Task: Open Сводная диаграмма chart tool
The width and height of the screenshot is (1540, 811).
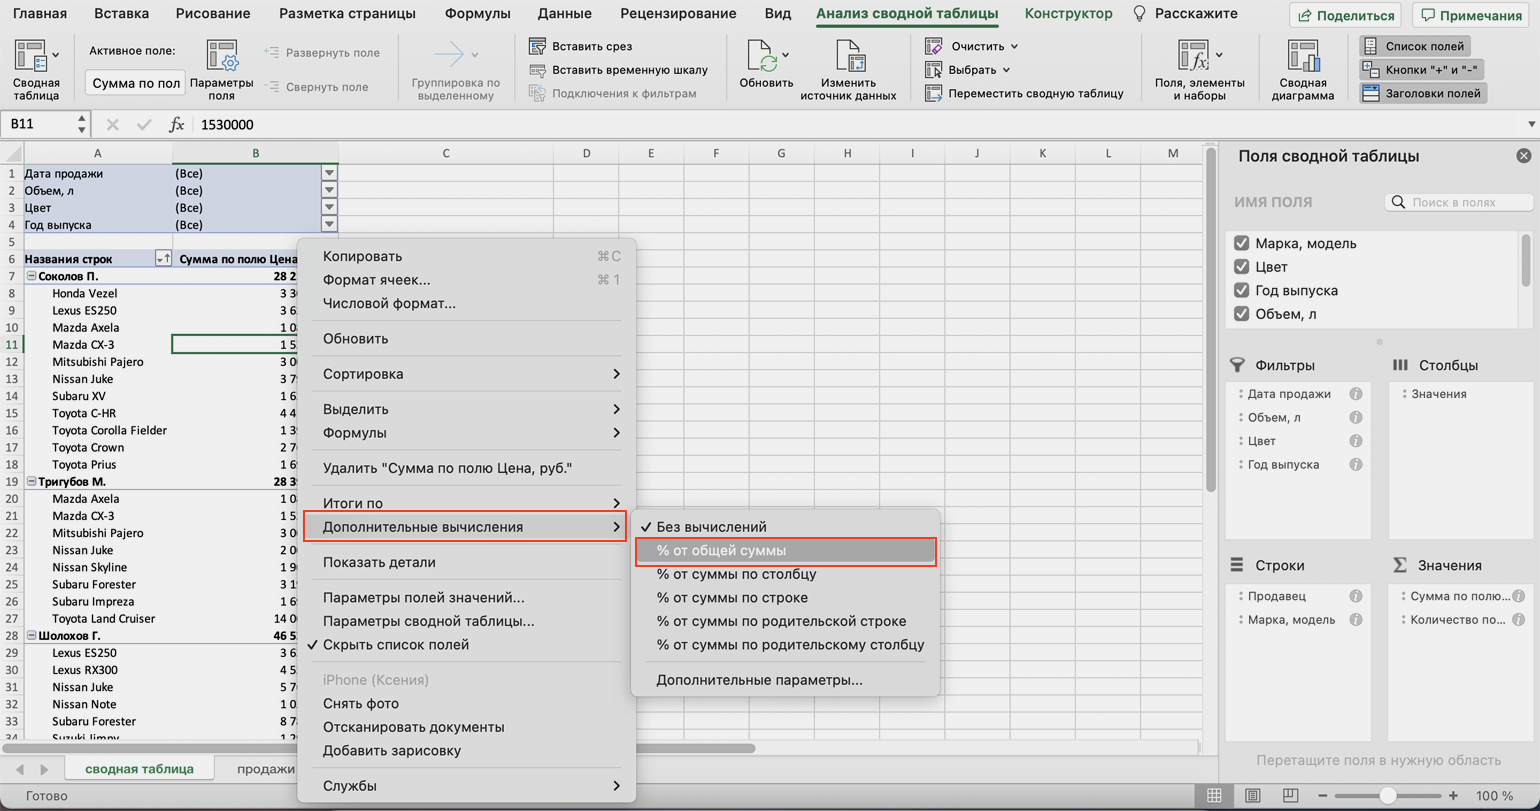Action: [x=1303, y=59]
